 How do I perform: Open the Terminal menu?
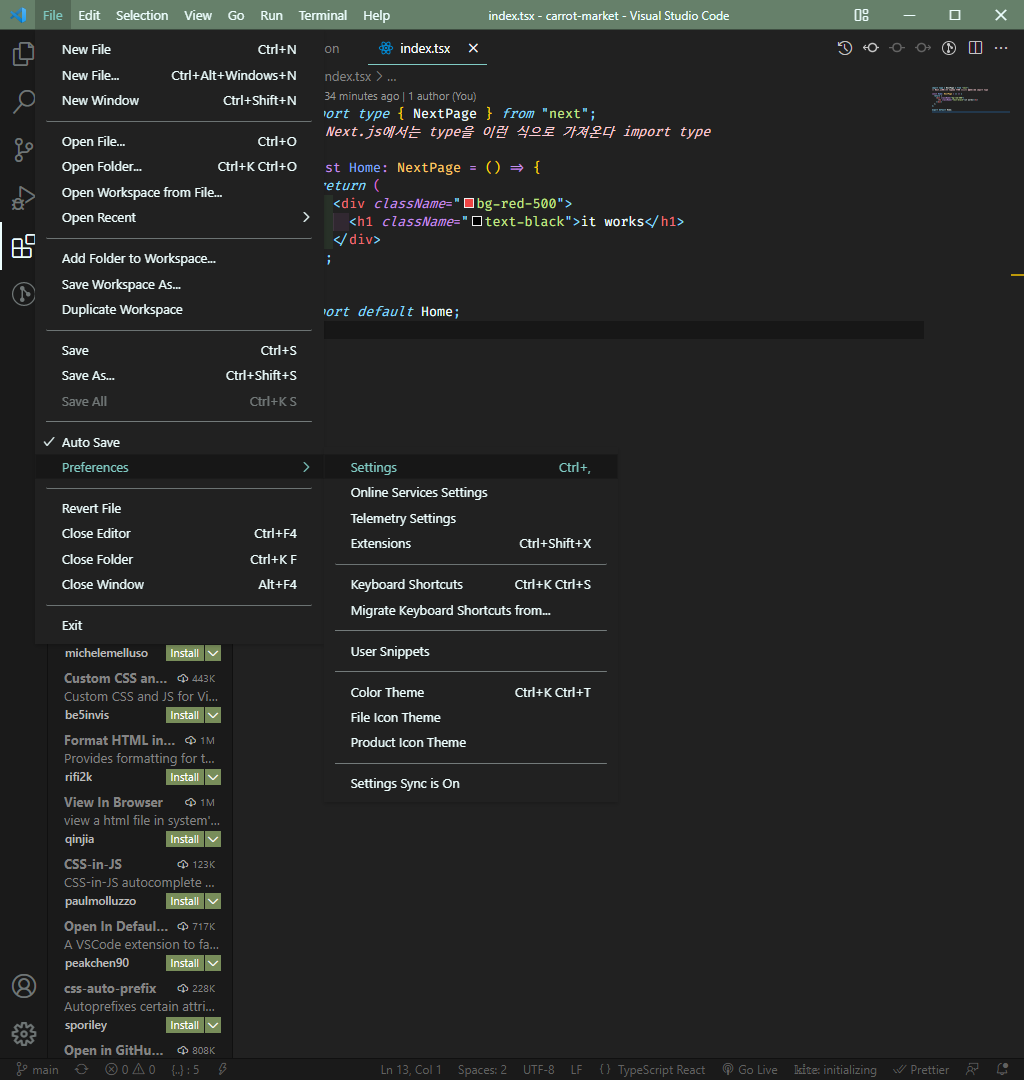pos(322,15)
